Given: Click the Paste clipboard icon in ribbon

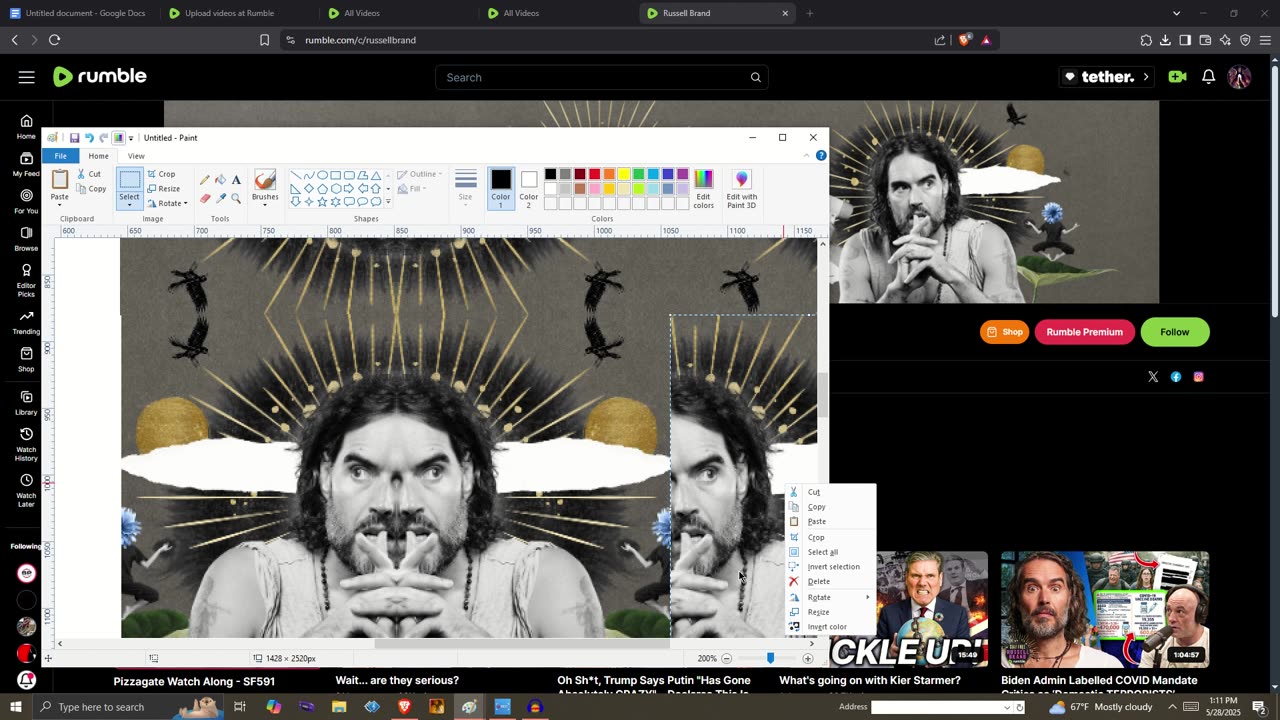Looking at the screenshot, I should (60, 180).
